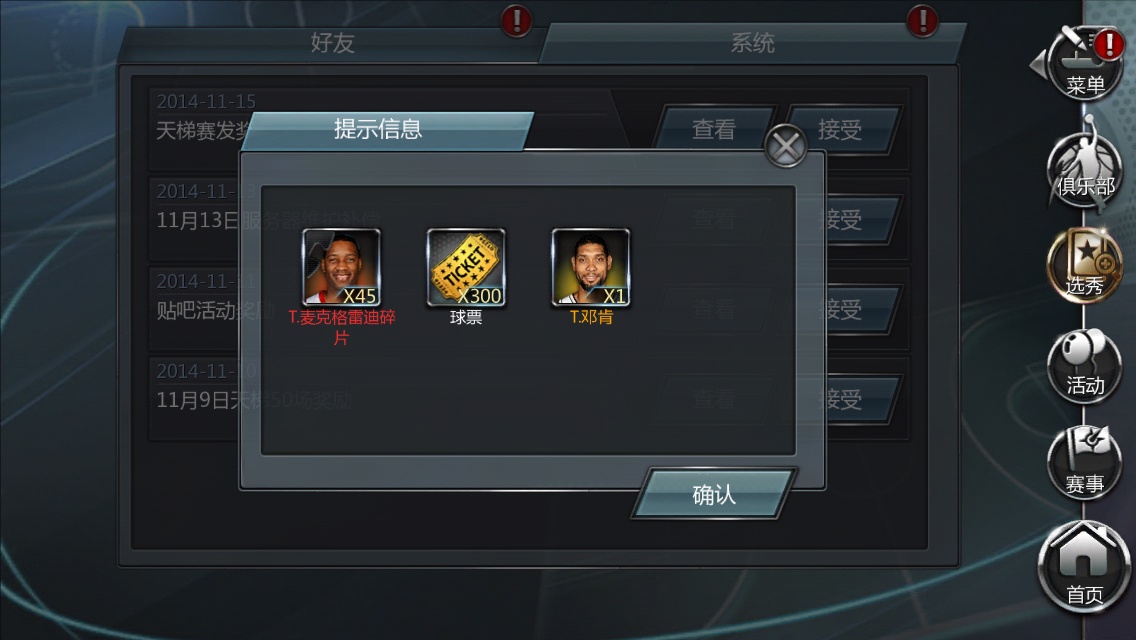The width and height of the screenshot is (1136, 640).
Task: Switch to the 系统 tab
Action: [x=753, y=43]
